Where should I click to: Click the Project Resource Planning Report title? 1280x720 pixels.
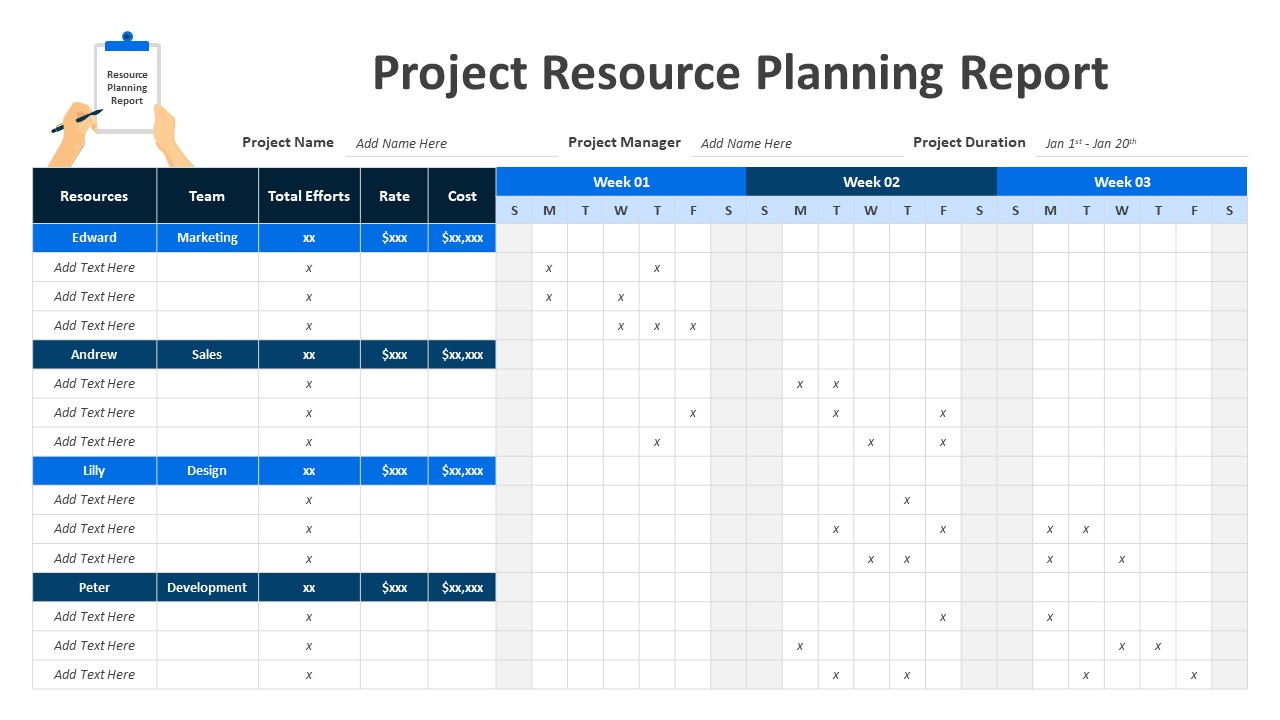[740, 73]
